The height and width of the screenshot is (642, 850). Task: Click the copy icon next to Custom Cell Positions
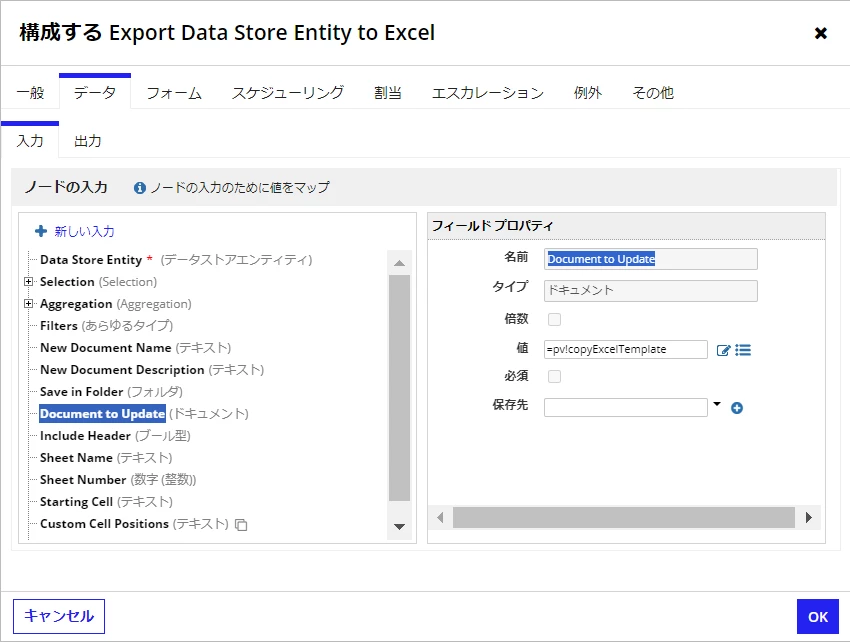coord(241,524)
